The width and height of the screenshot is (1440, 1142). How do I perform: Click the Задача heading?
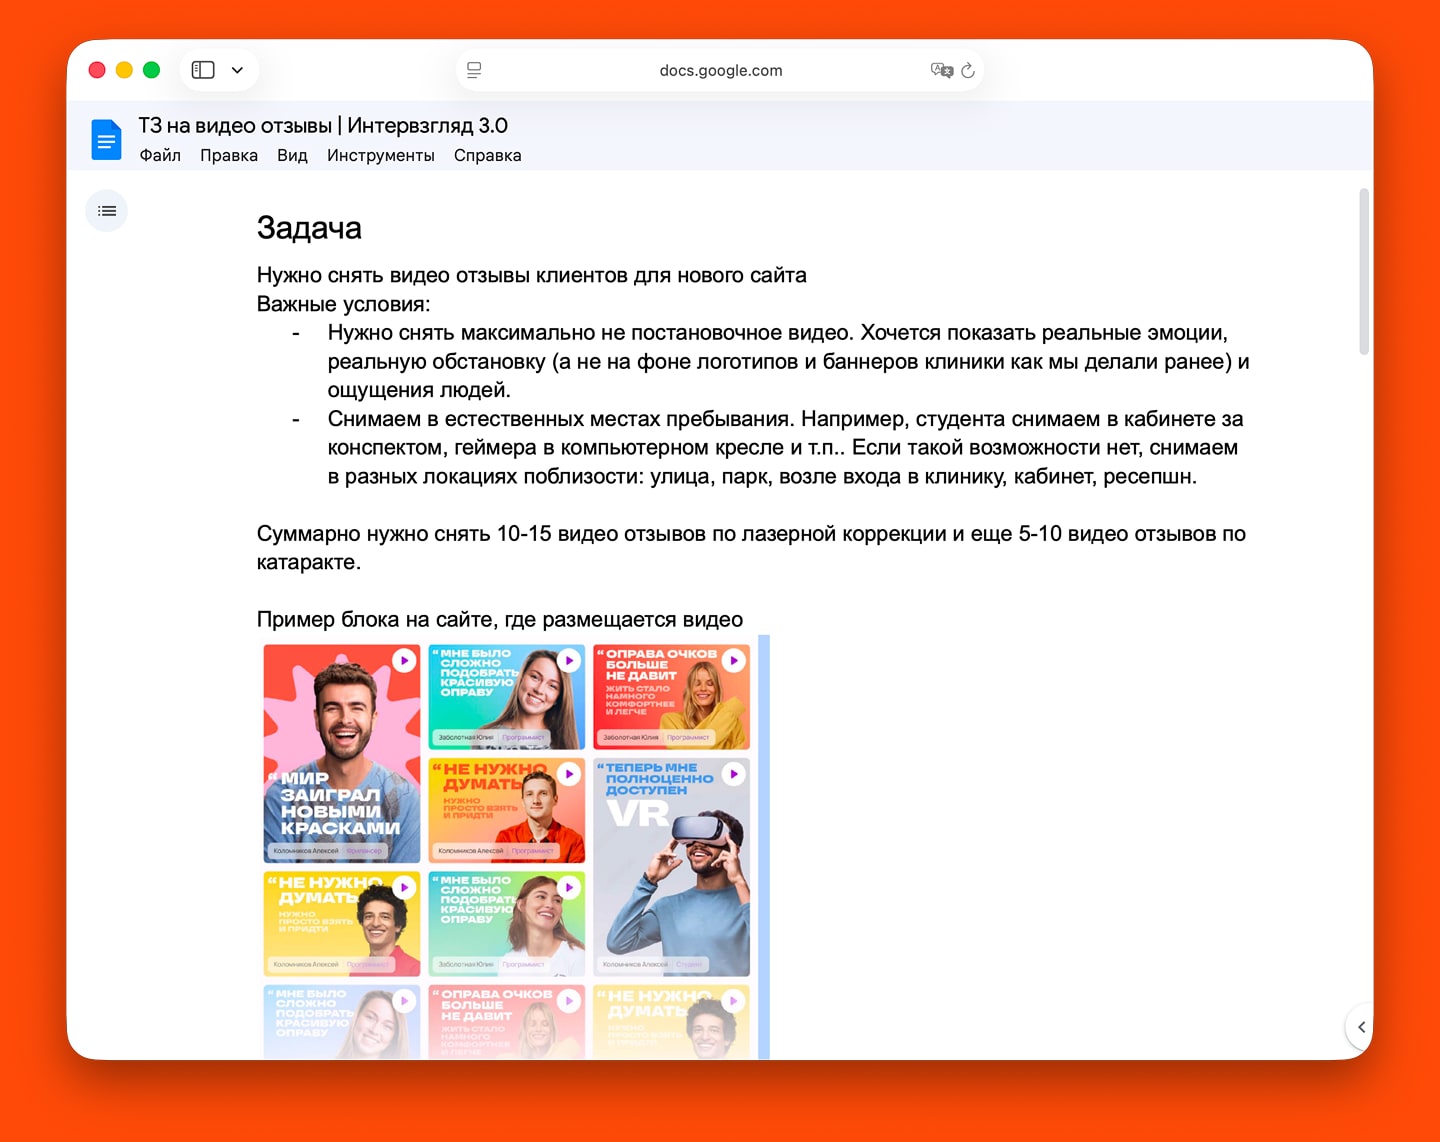coord(309,228)
